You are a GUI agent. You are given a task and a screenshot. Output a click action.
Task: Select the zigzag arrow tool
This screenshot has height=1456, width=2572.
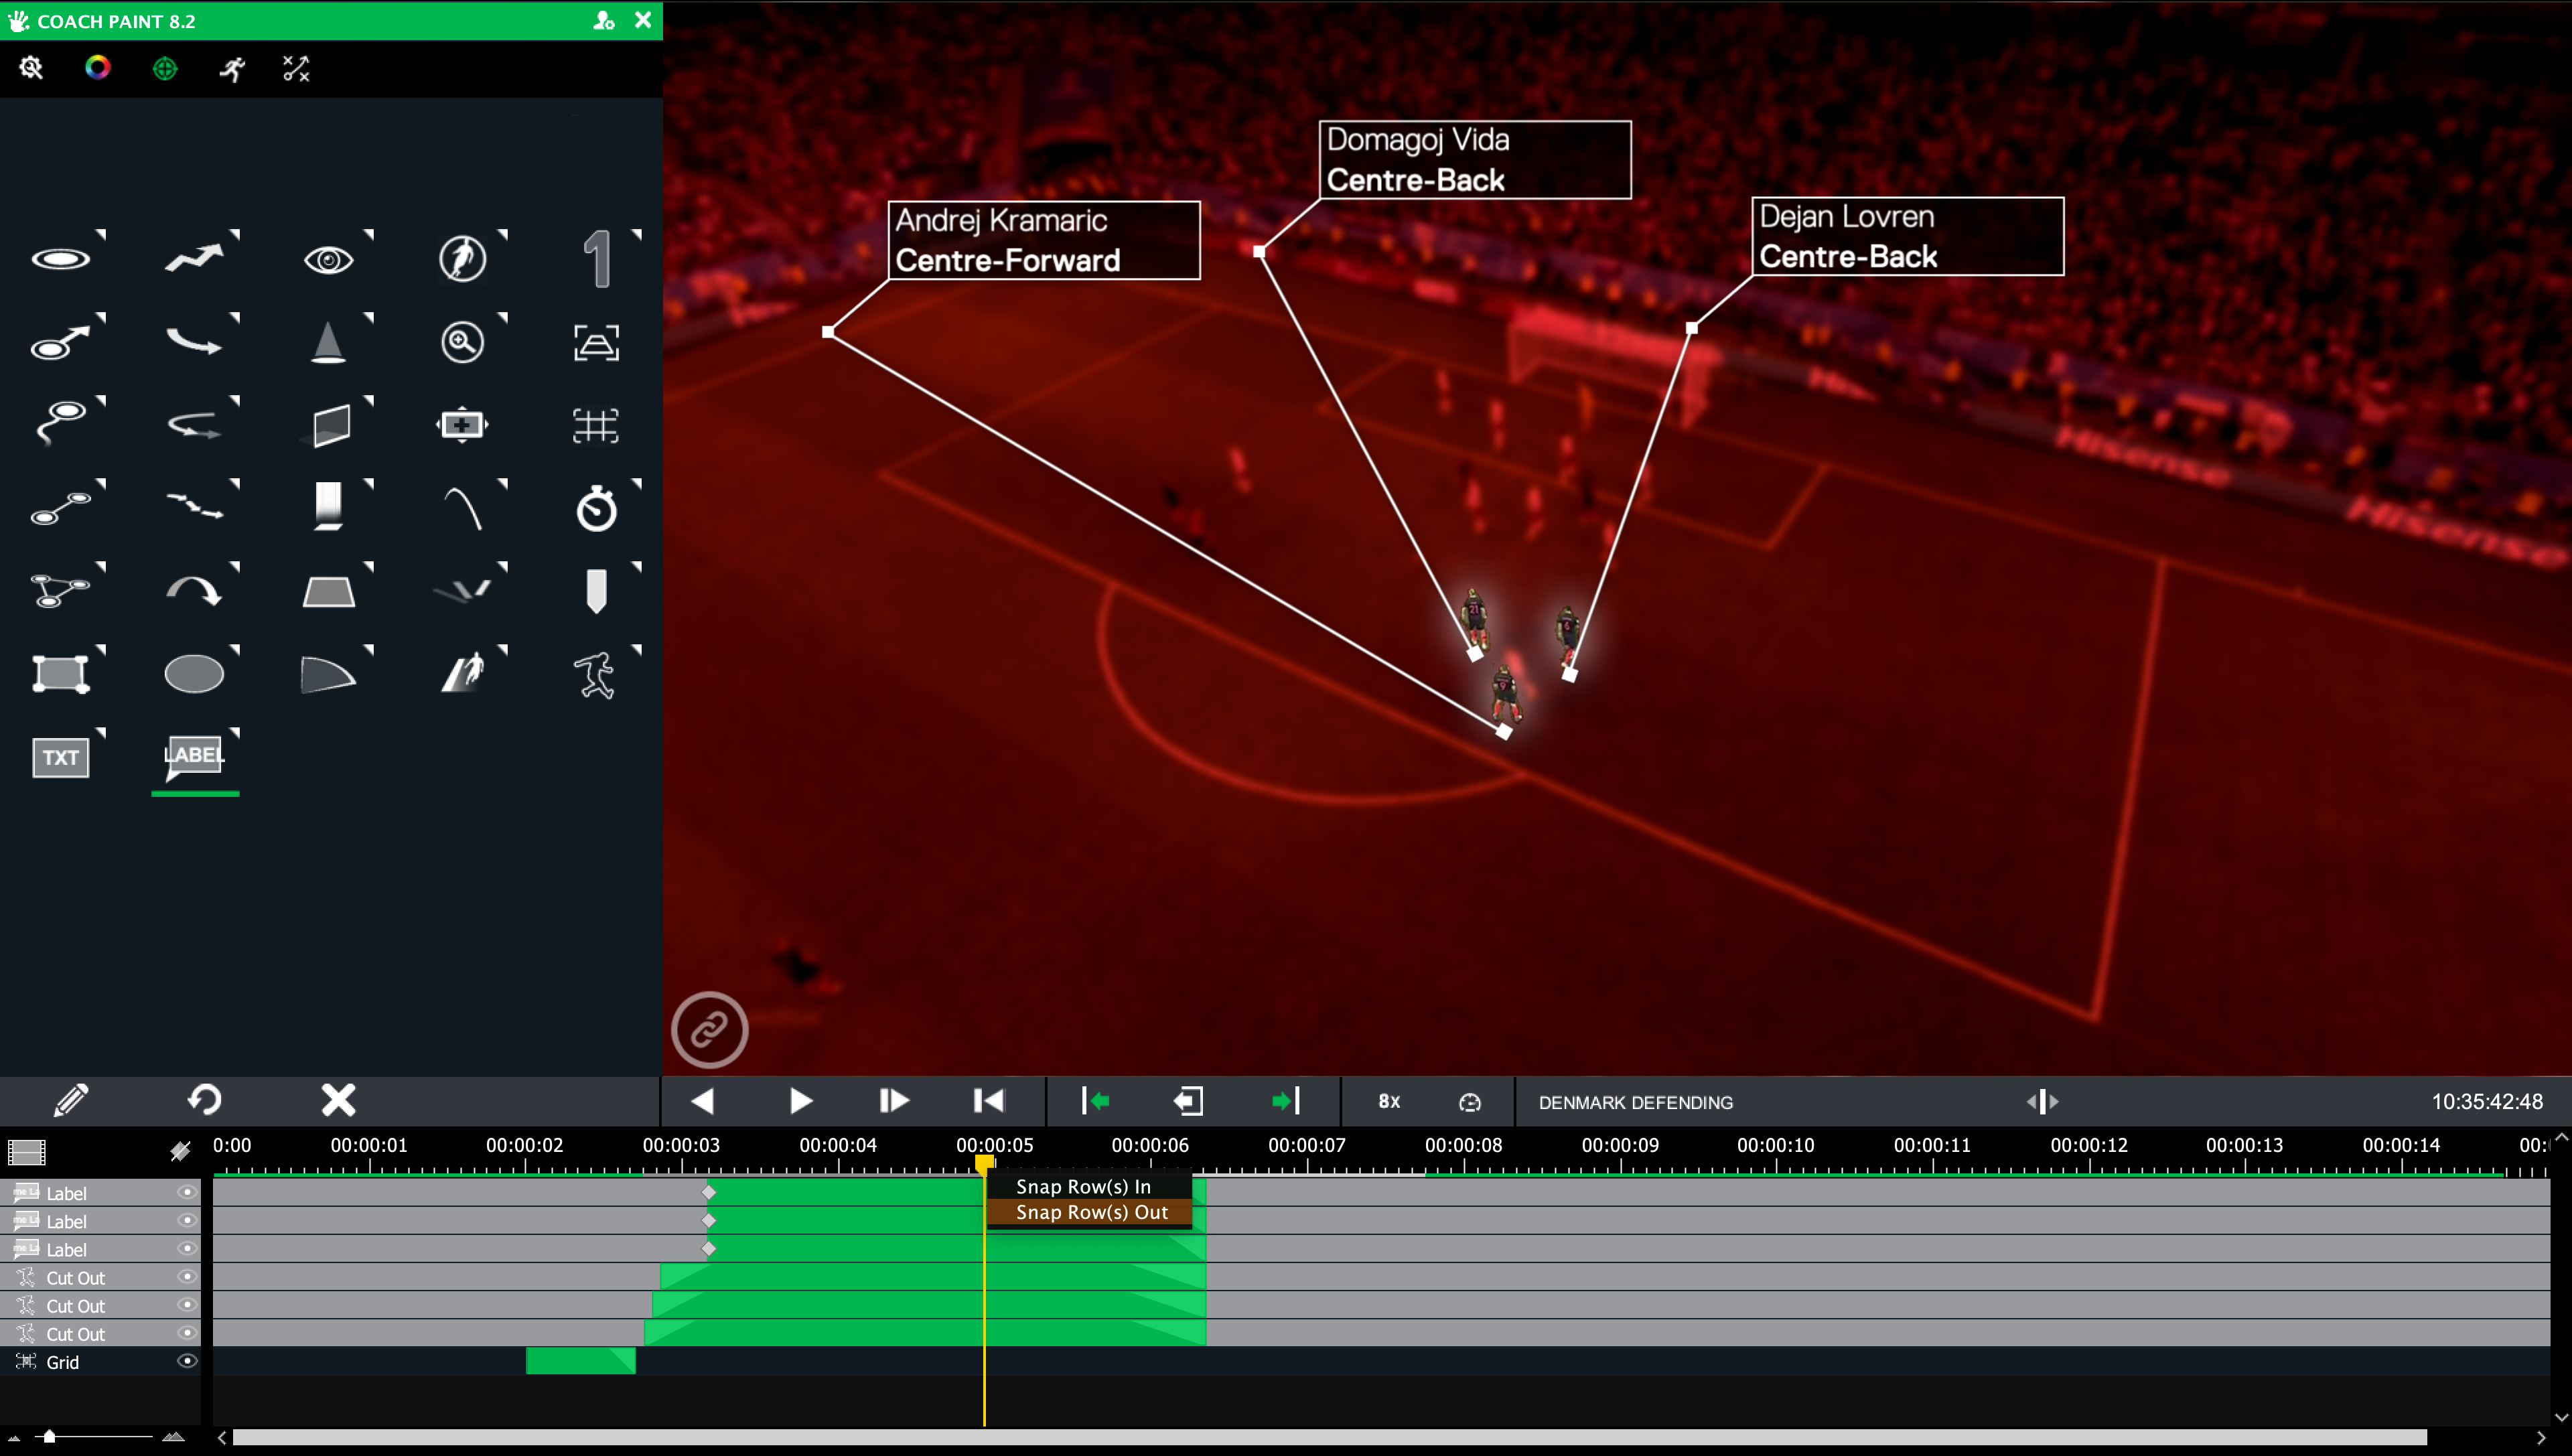194,258
